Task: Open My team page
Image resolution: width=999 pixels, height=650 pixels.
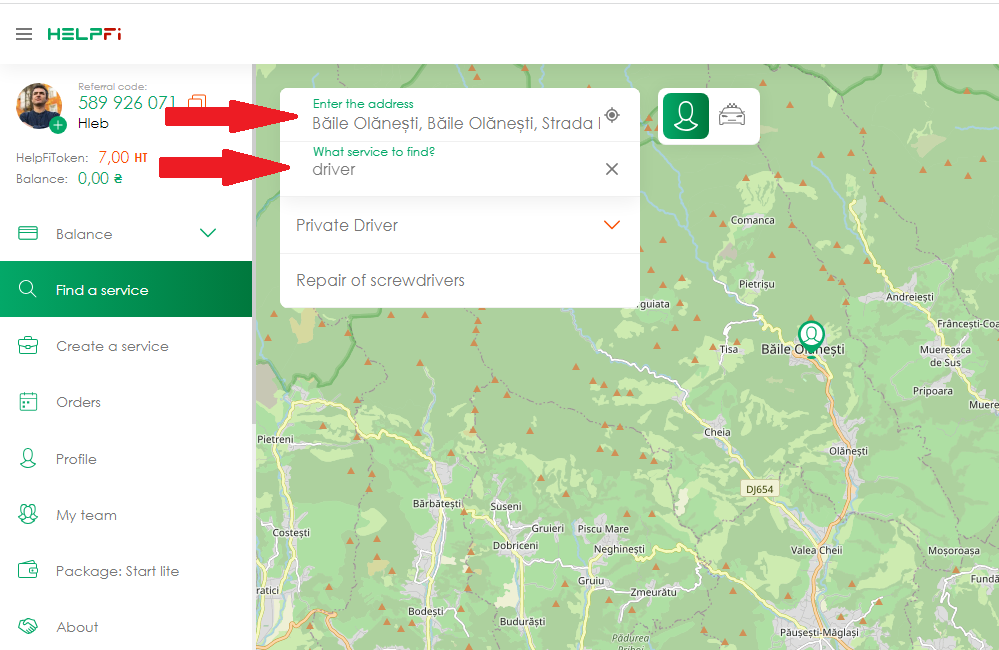Action: [86, 515]
